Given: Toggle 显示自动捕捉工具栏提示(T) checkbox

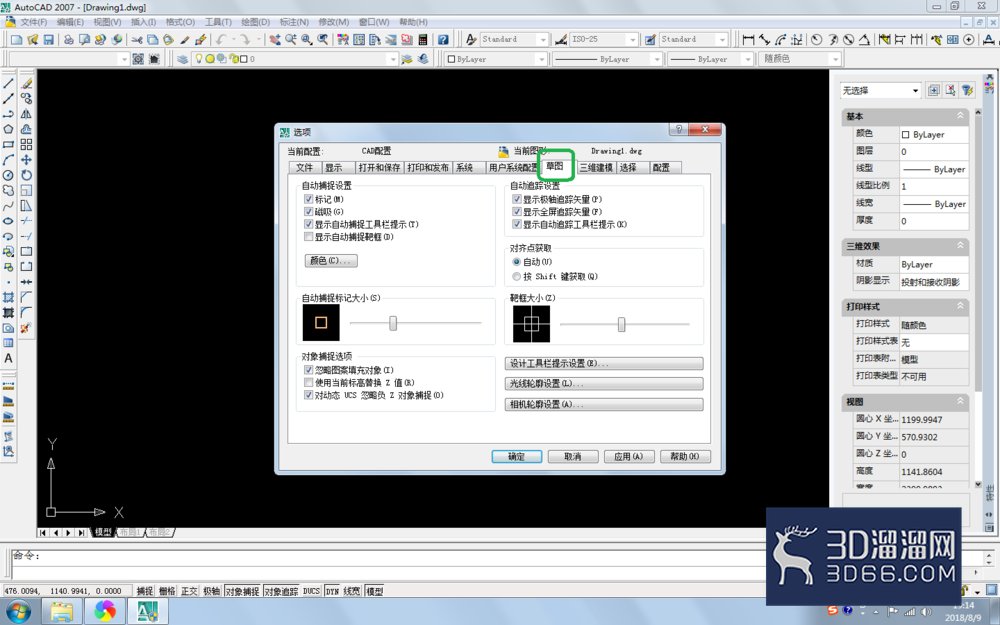Looking at the screenshot, I should tap(309, 224).
